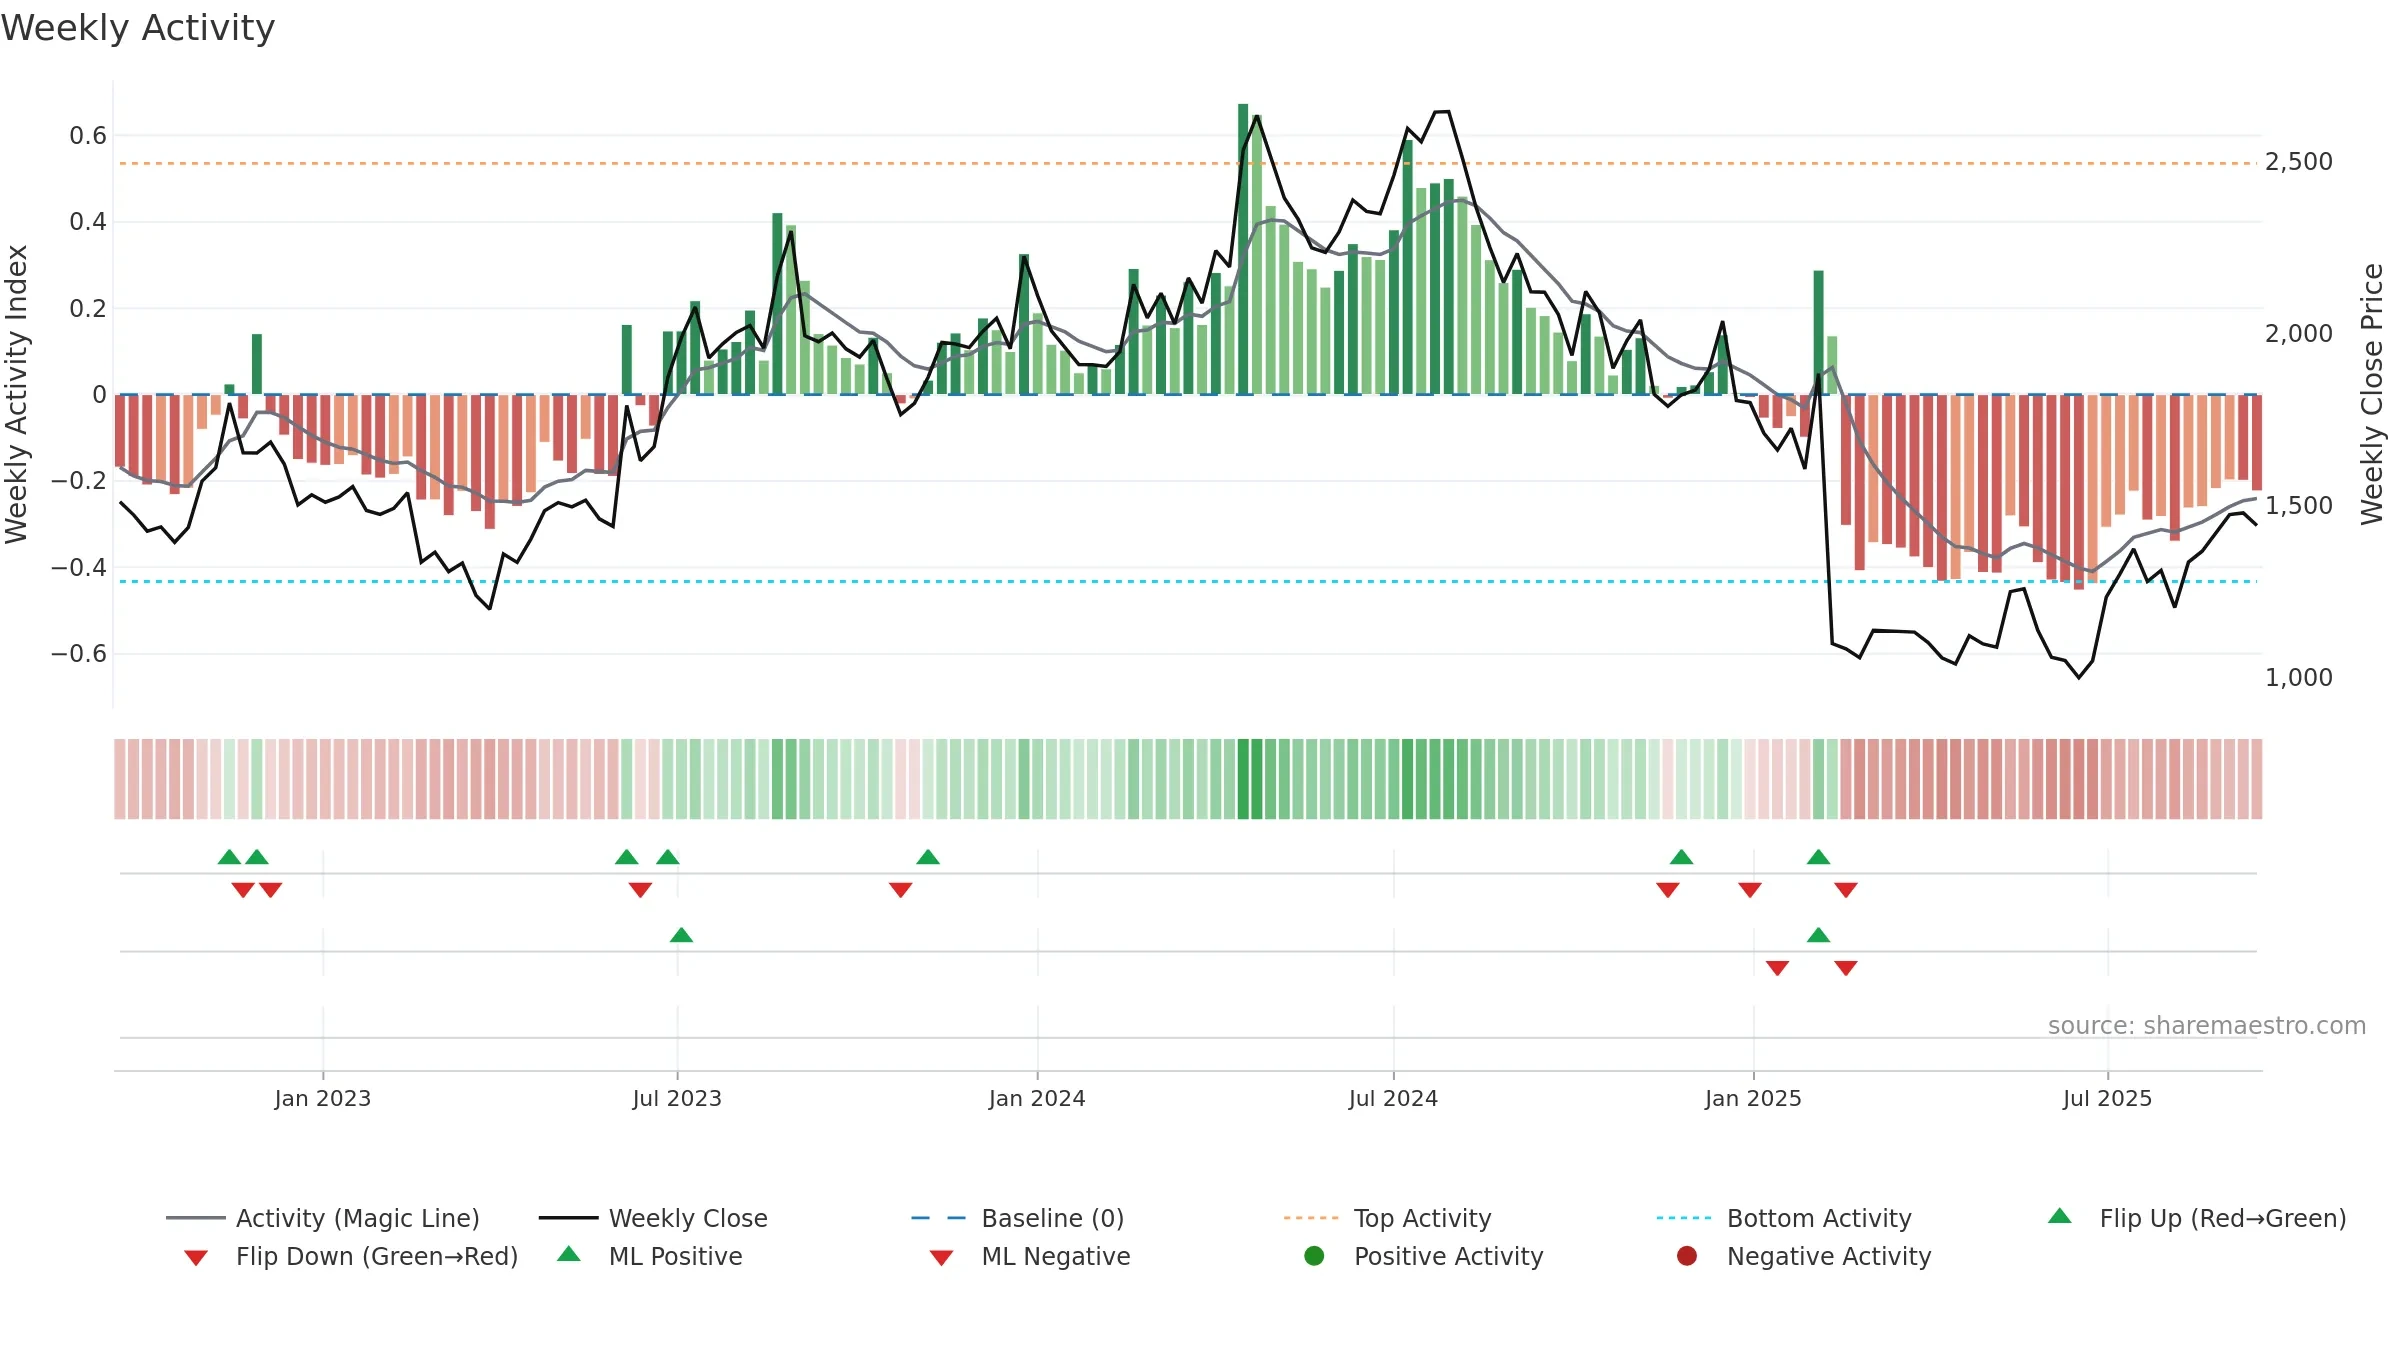This screenshot has width=2400, height=1350.
Task: Click the green Positive Activity circle in legend
Action: [1314, 1256]
